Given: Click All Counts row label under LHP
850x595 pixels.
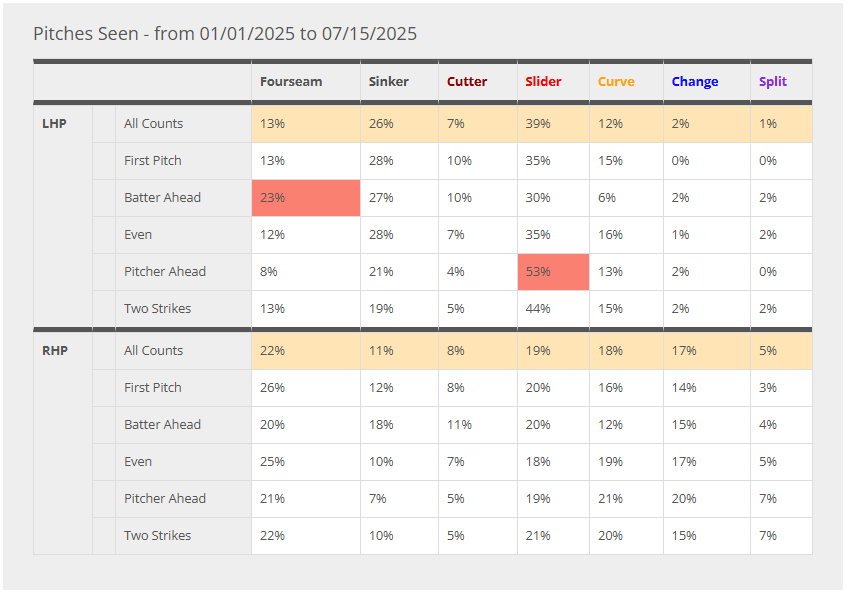Looking at the screenshot, I should [x=154, y=124].
